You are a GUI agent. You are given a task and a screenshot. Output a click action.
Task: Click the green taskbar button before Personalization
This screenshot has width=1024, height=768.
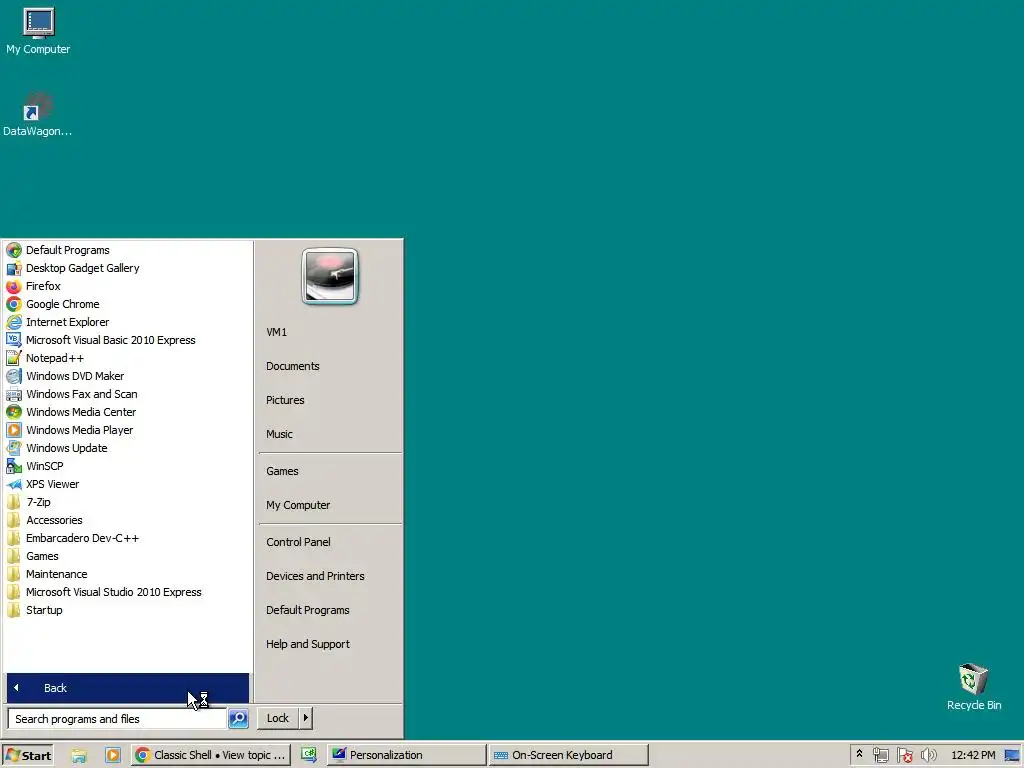[x=308, y=755]
